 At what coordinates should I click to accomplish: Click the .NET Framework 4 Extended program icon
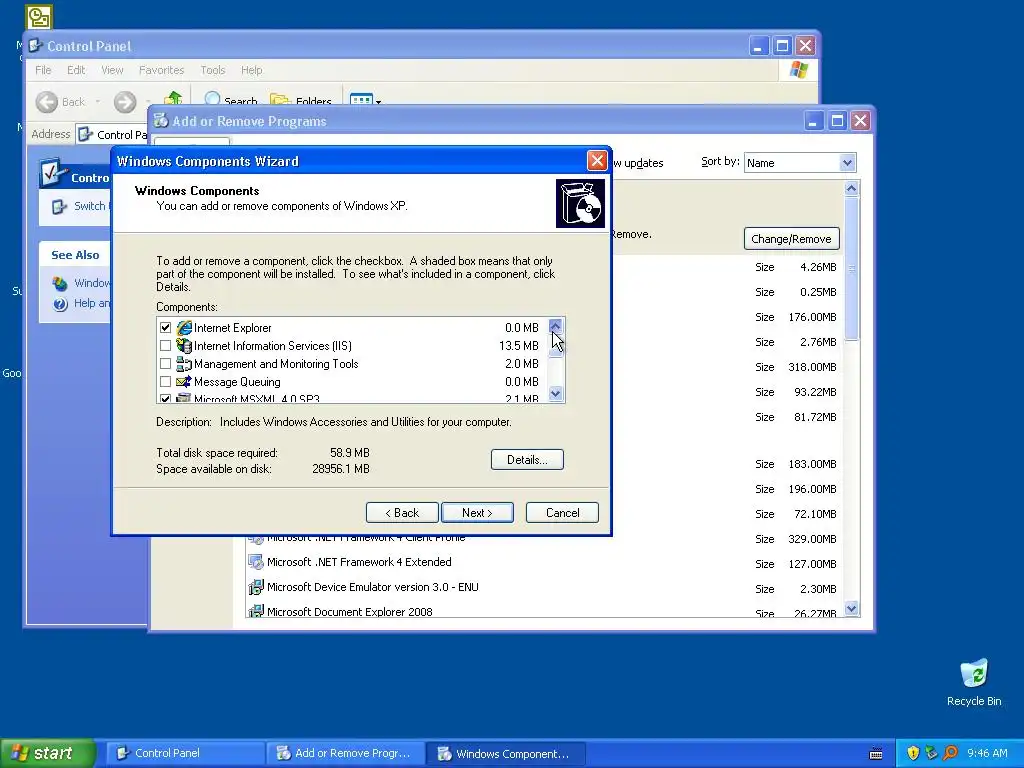[x=256, y=562]
